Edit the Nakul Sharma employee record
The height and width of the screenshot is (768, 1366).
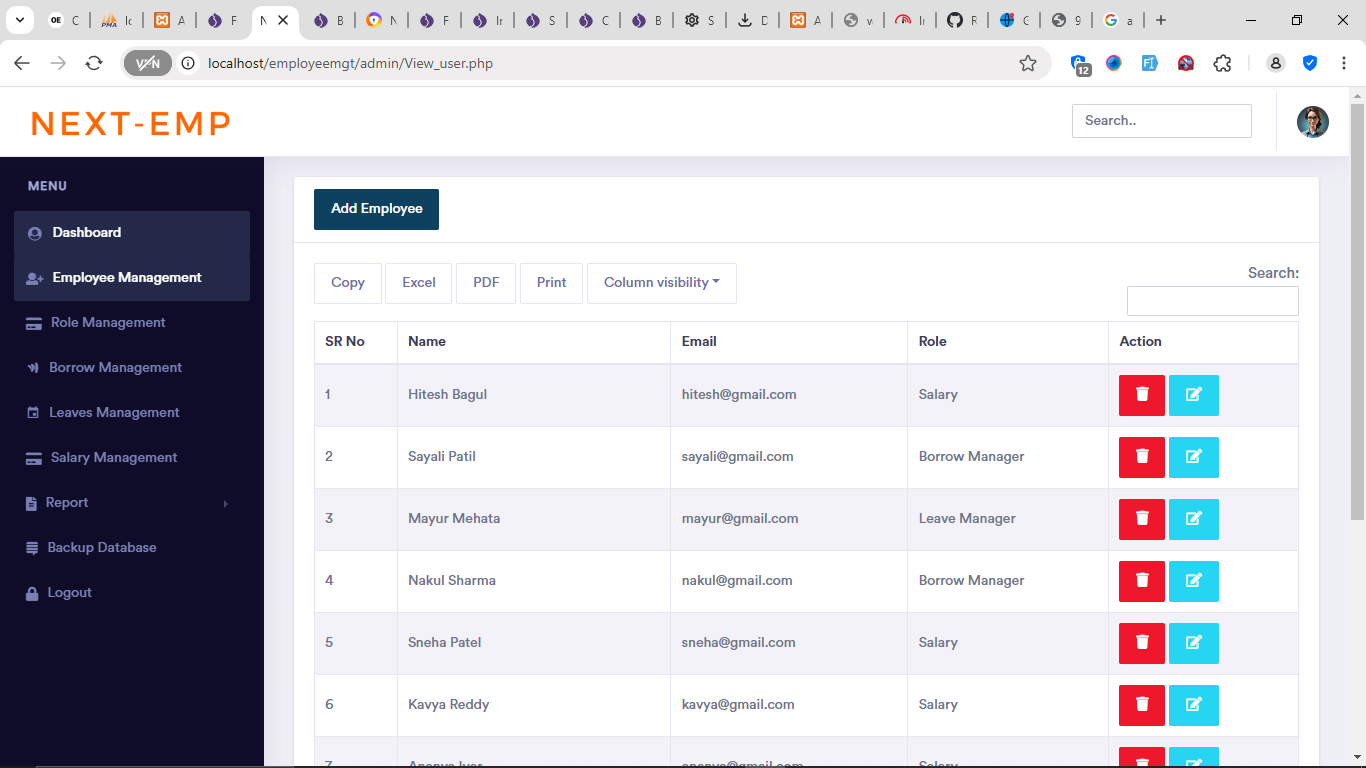point(1193,581)
